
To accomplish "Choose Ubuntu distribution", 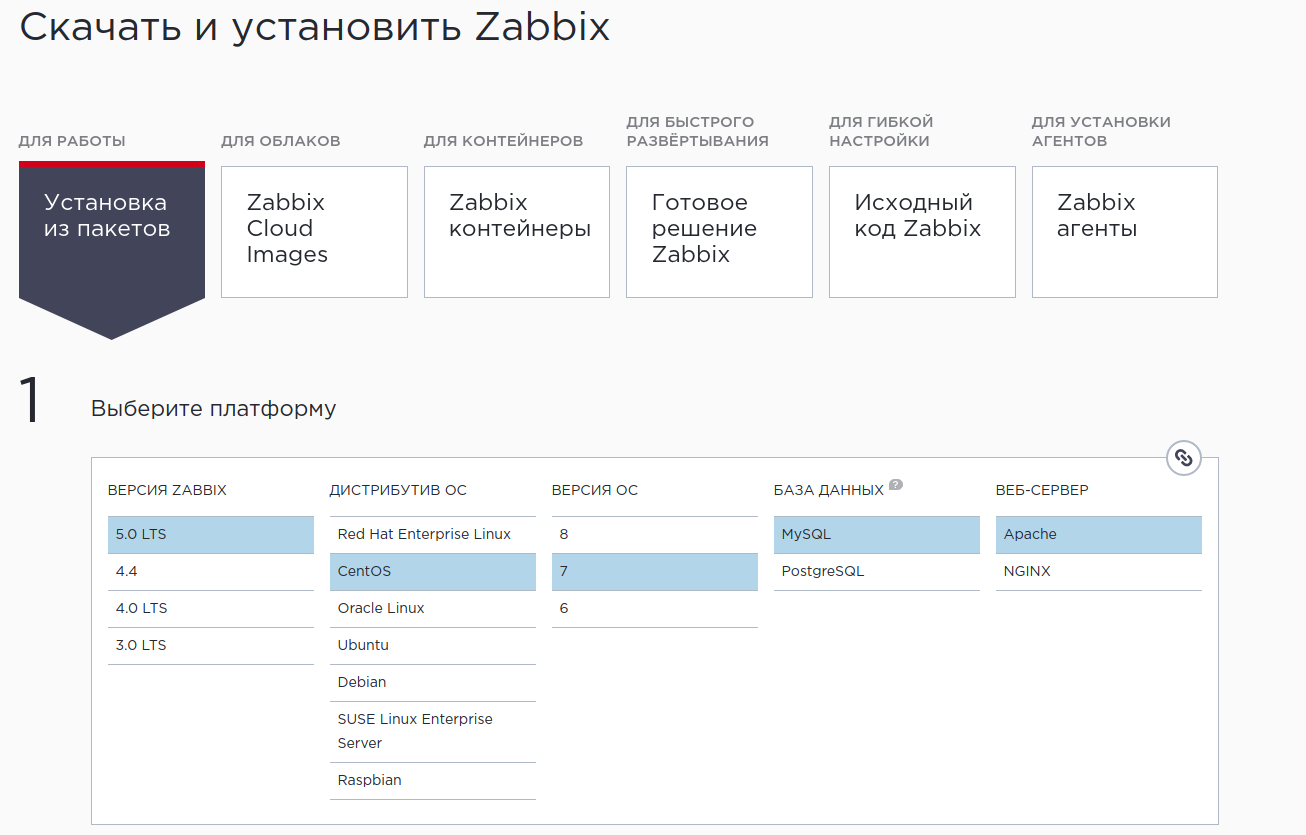I will [x=433, y=646].
